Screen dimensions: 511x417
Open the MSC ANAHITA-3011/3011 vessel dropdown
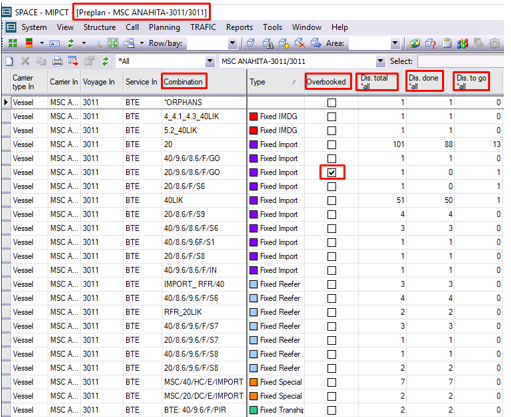(x=380, y=61)
